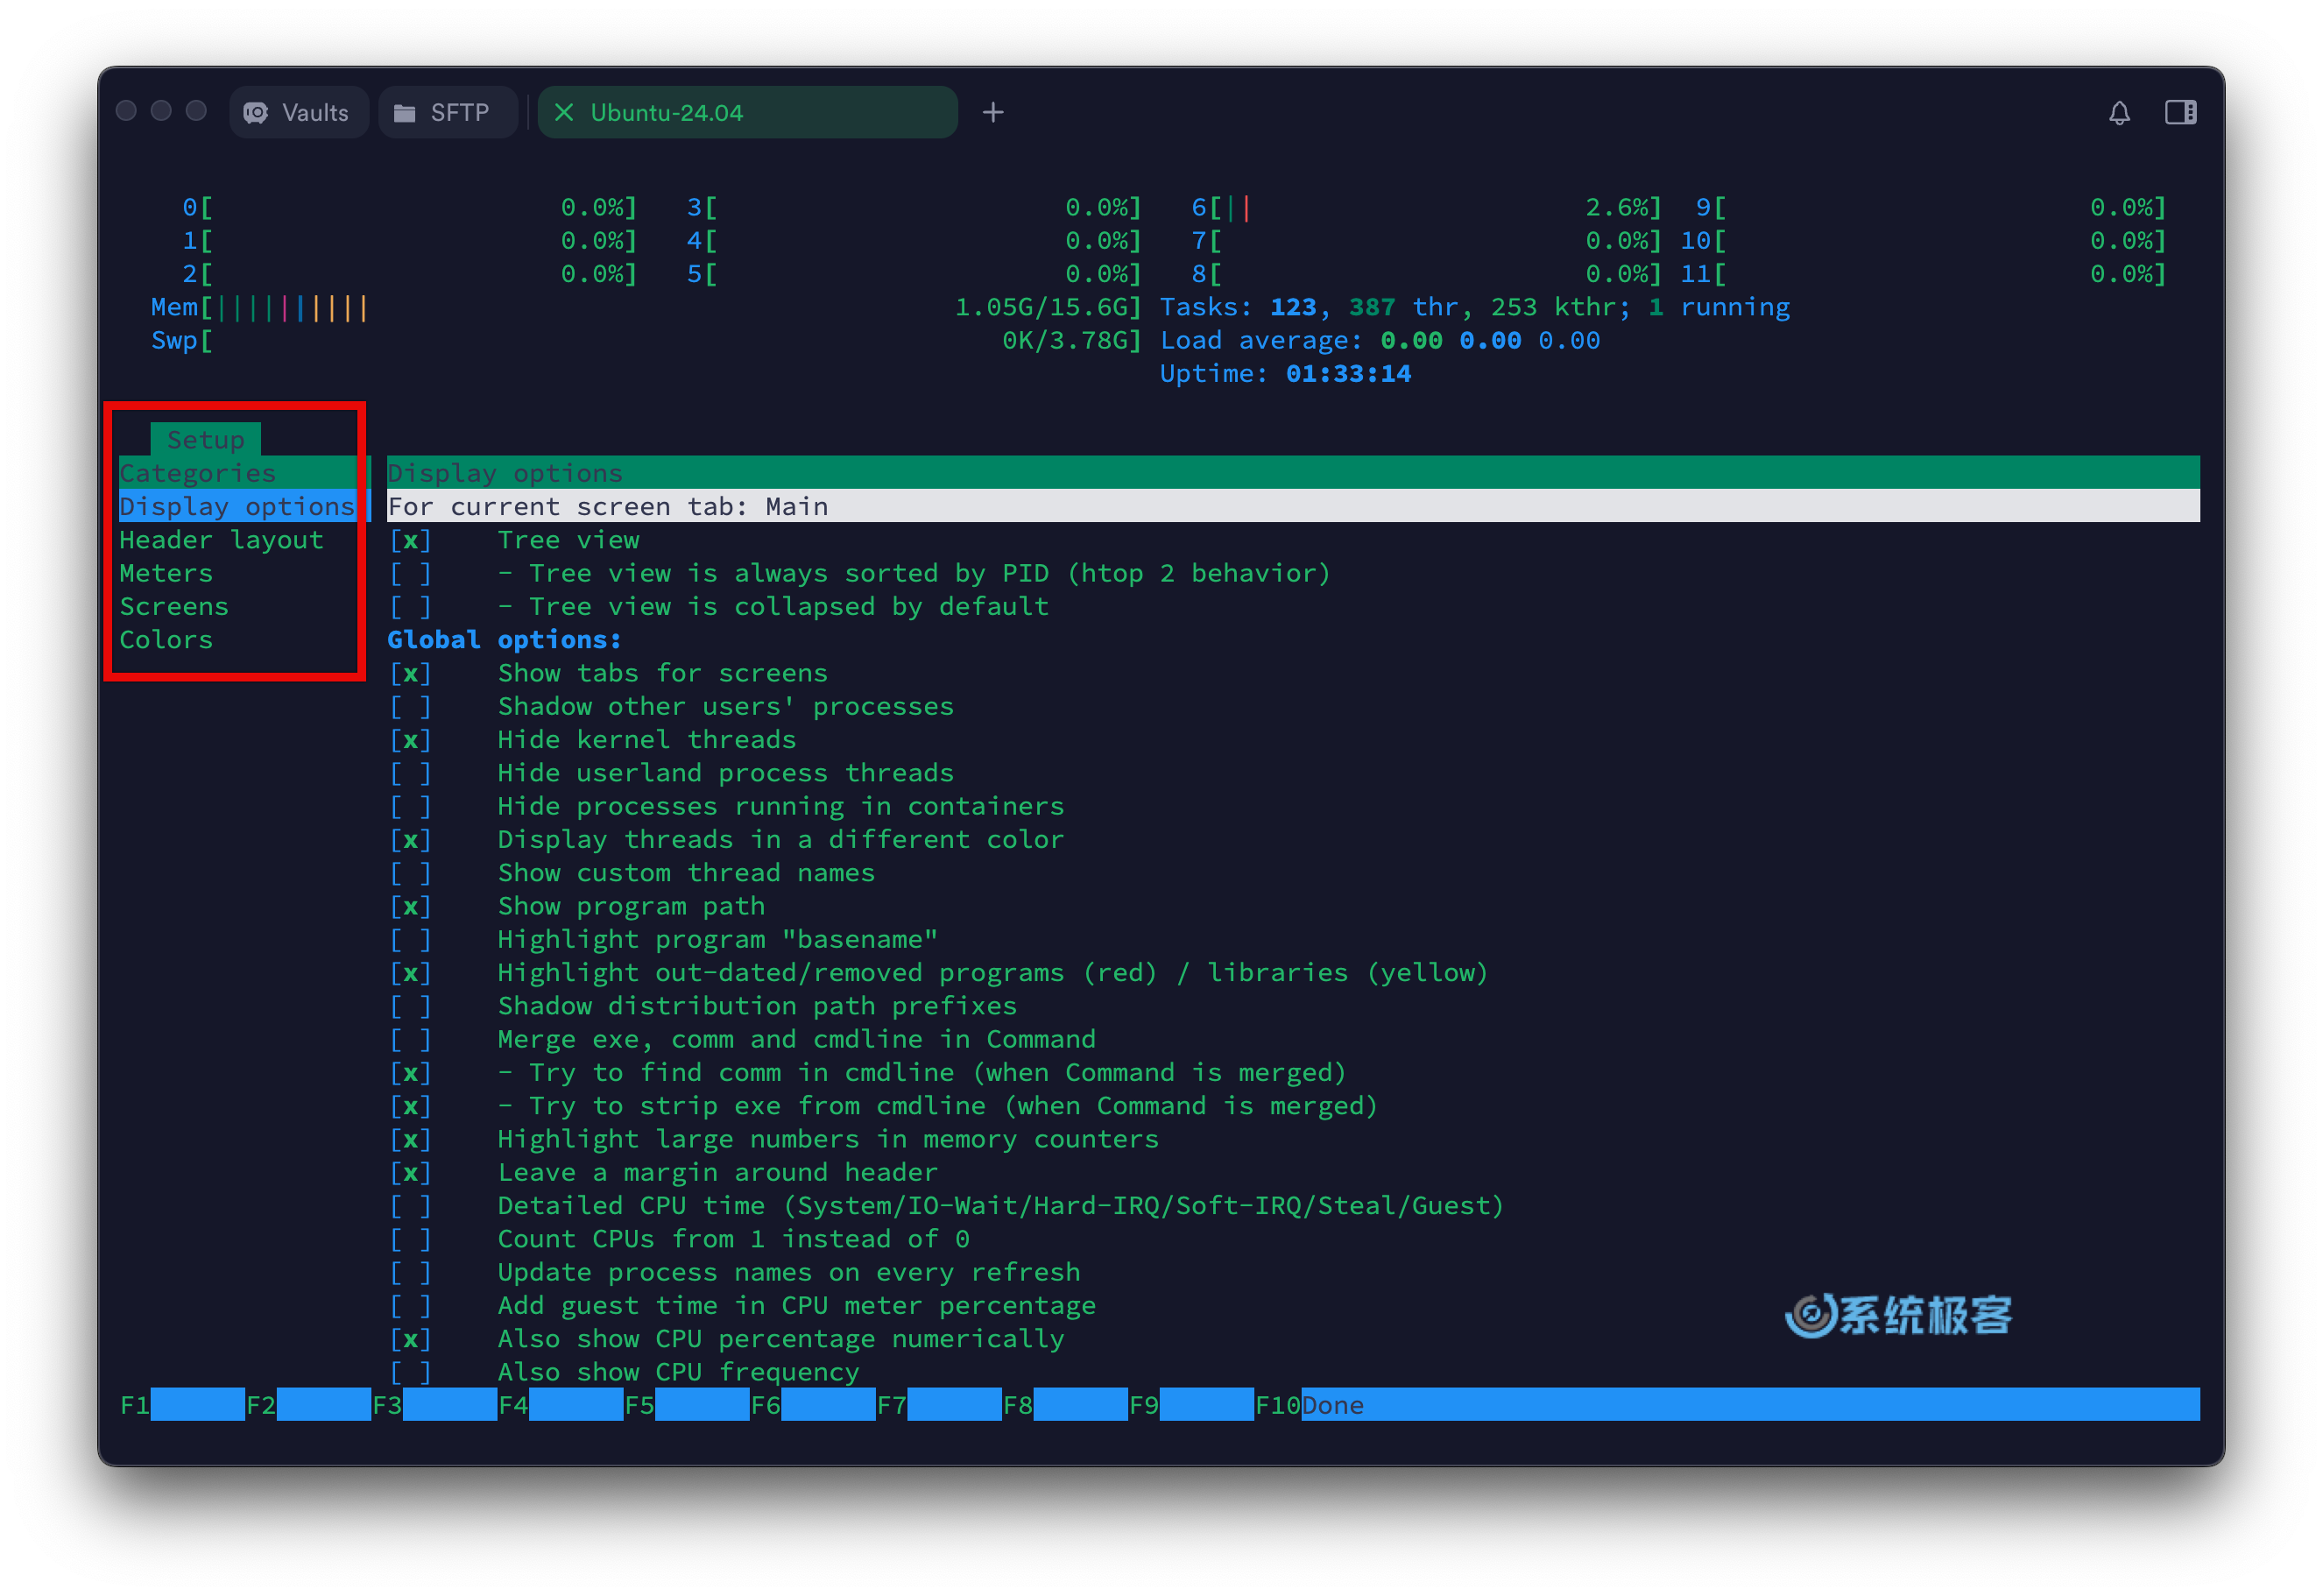Click the Setup header label

click(205, 439)
